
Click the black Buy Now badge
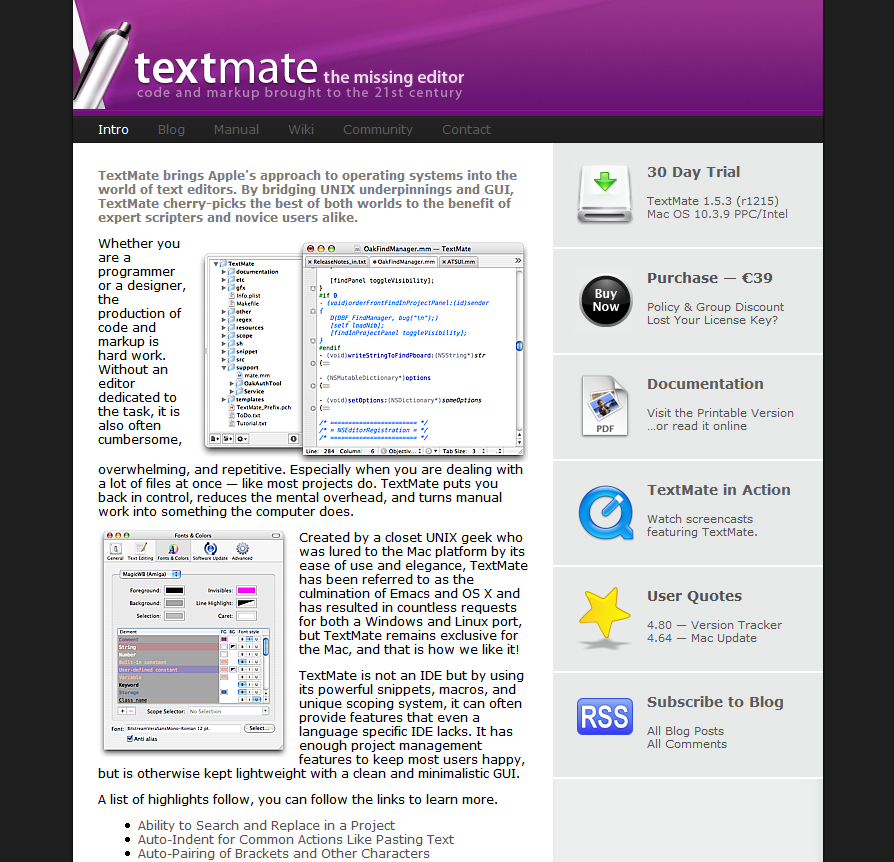point(606,300)
